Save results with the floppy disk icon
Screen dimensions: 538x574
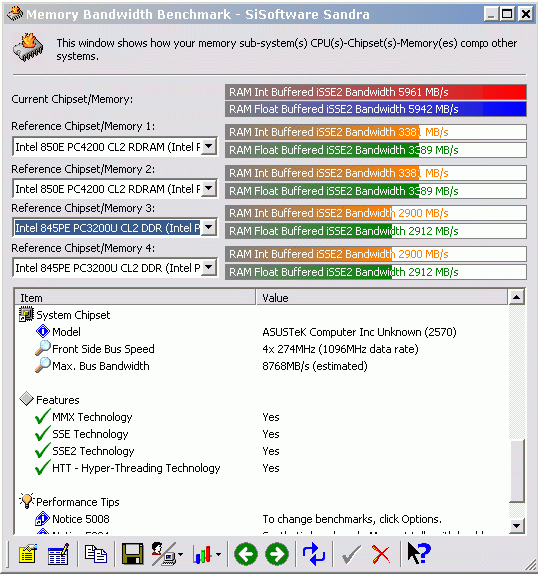tap(132, 554)
